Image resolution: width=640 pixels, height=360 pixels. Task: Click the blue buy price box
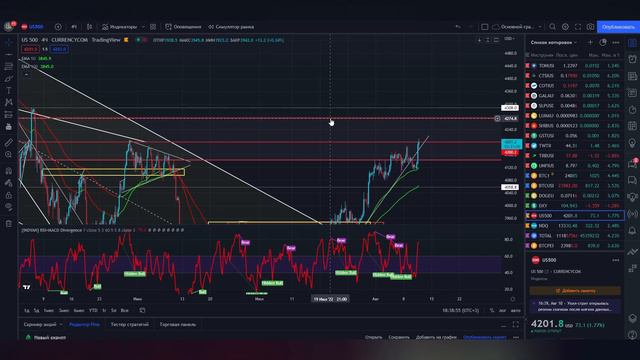(59, 49)
